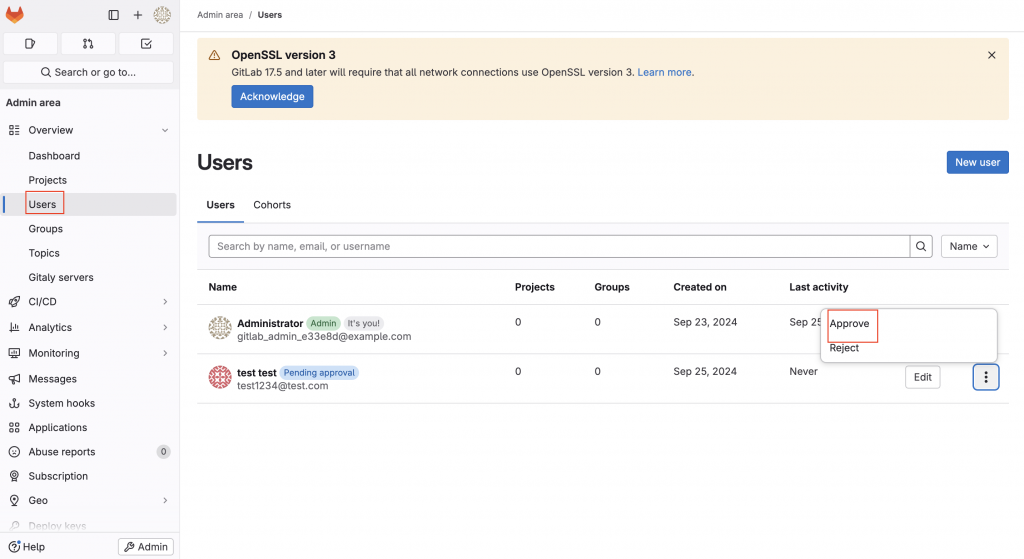Click the GitLab fox logo

(x=15, y=15)
